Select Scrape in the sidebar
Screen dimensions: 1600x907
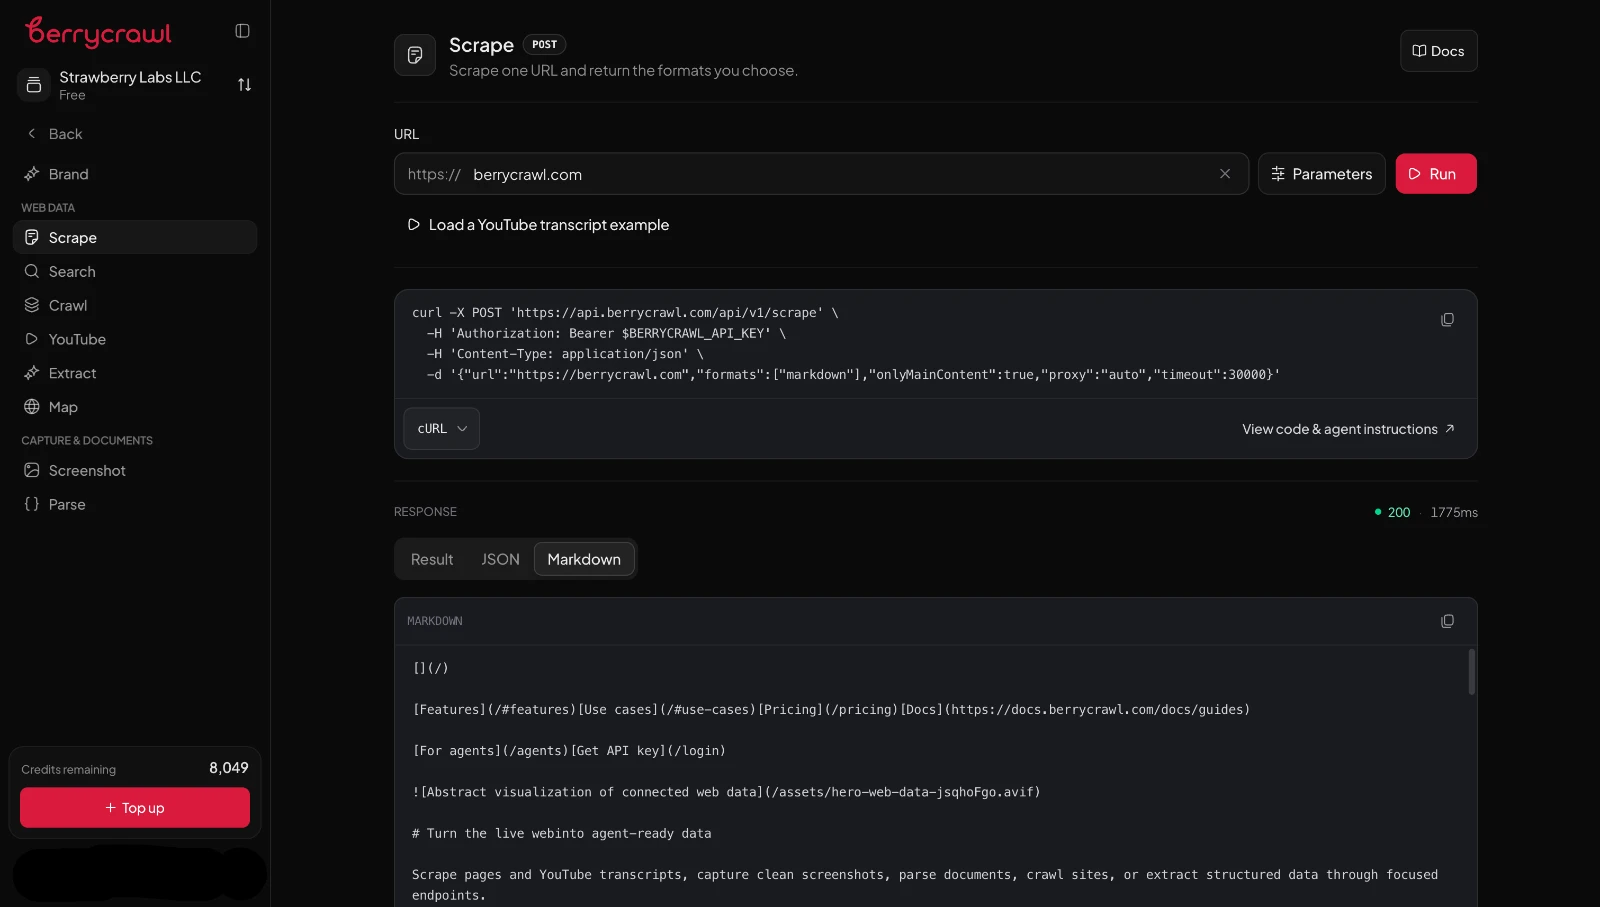click(135, 238)
